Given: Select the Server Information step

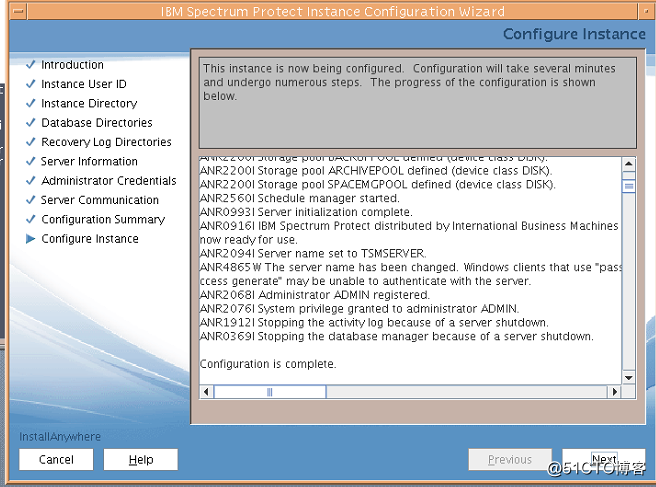Looking at the screenshot, I should point(89,161).
